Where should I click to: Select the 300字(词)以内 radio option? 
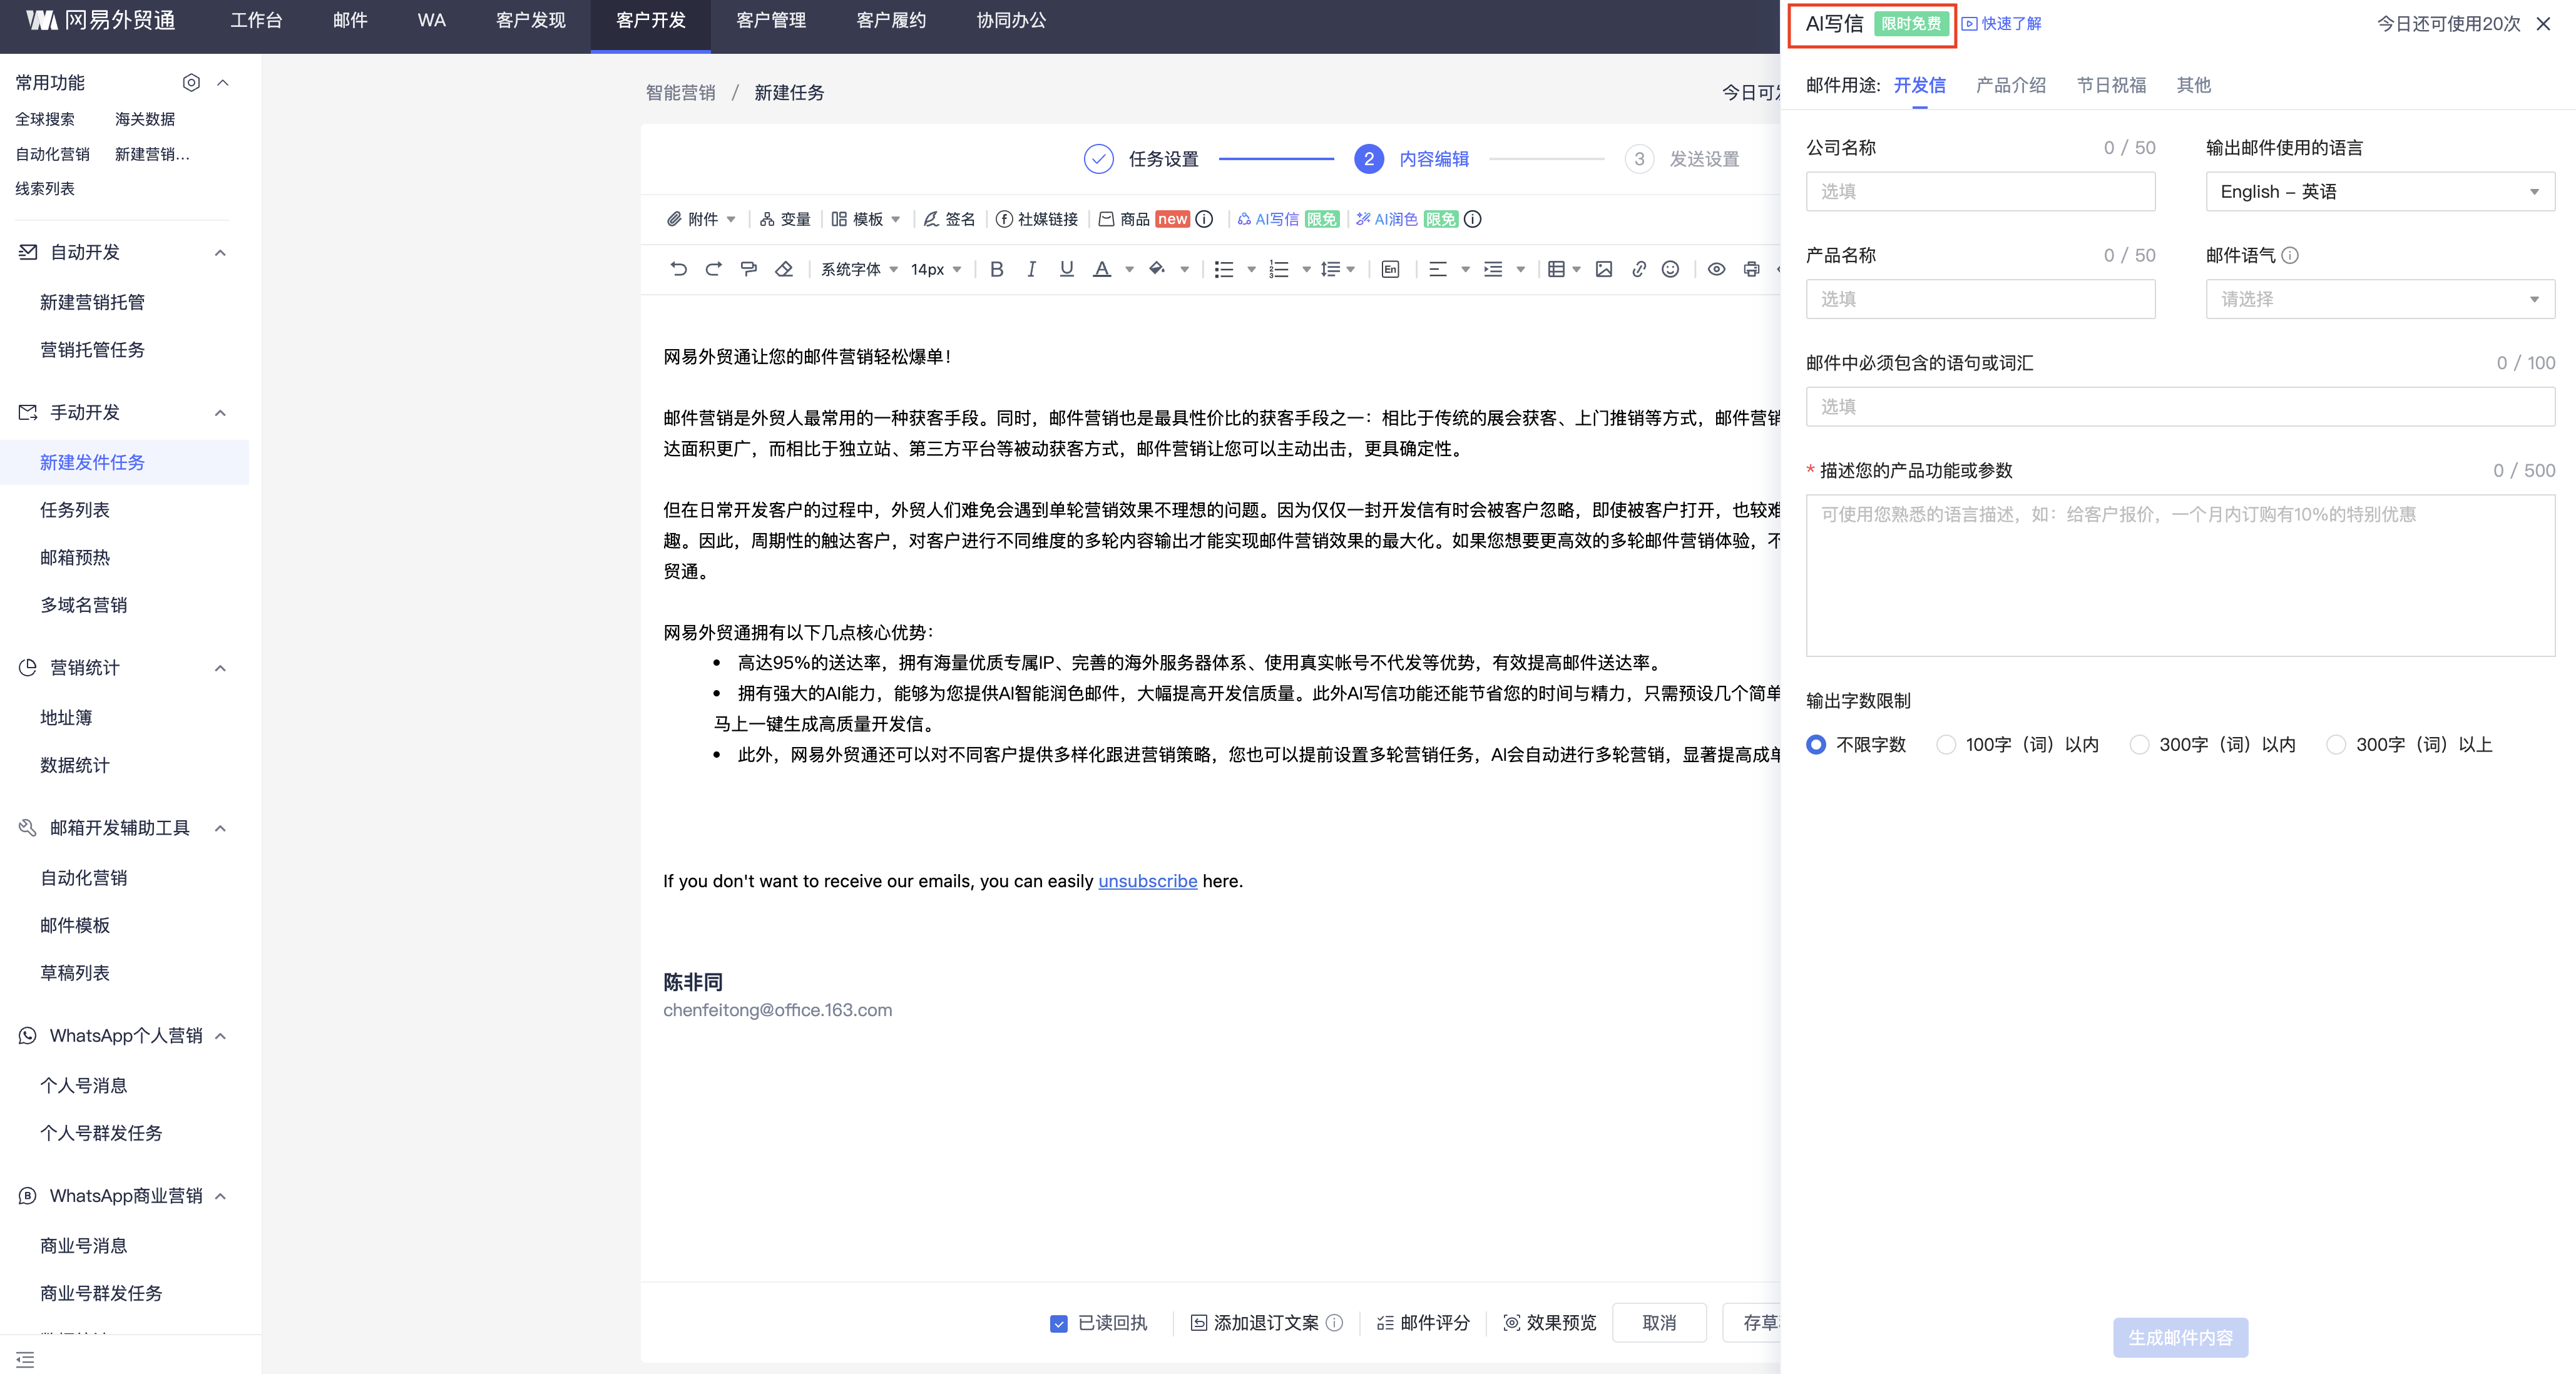[2139, 744]
